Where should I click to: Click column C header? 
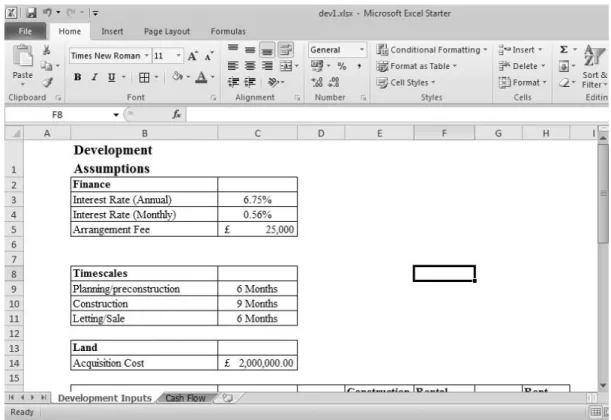[x=258, y=133]
